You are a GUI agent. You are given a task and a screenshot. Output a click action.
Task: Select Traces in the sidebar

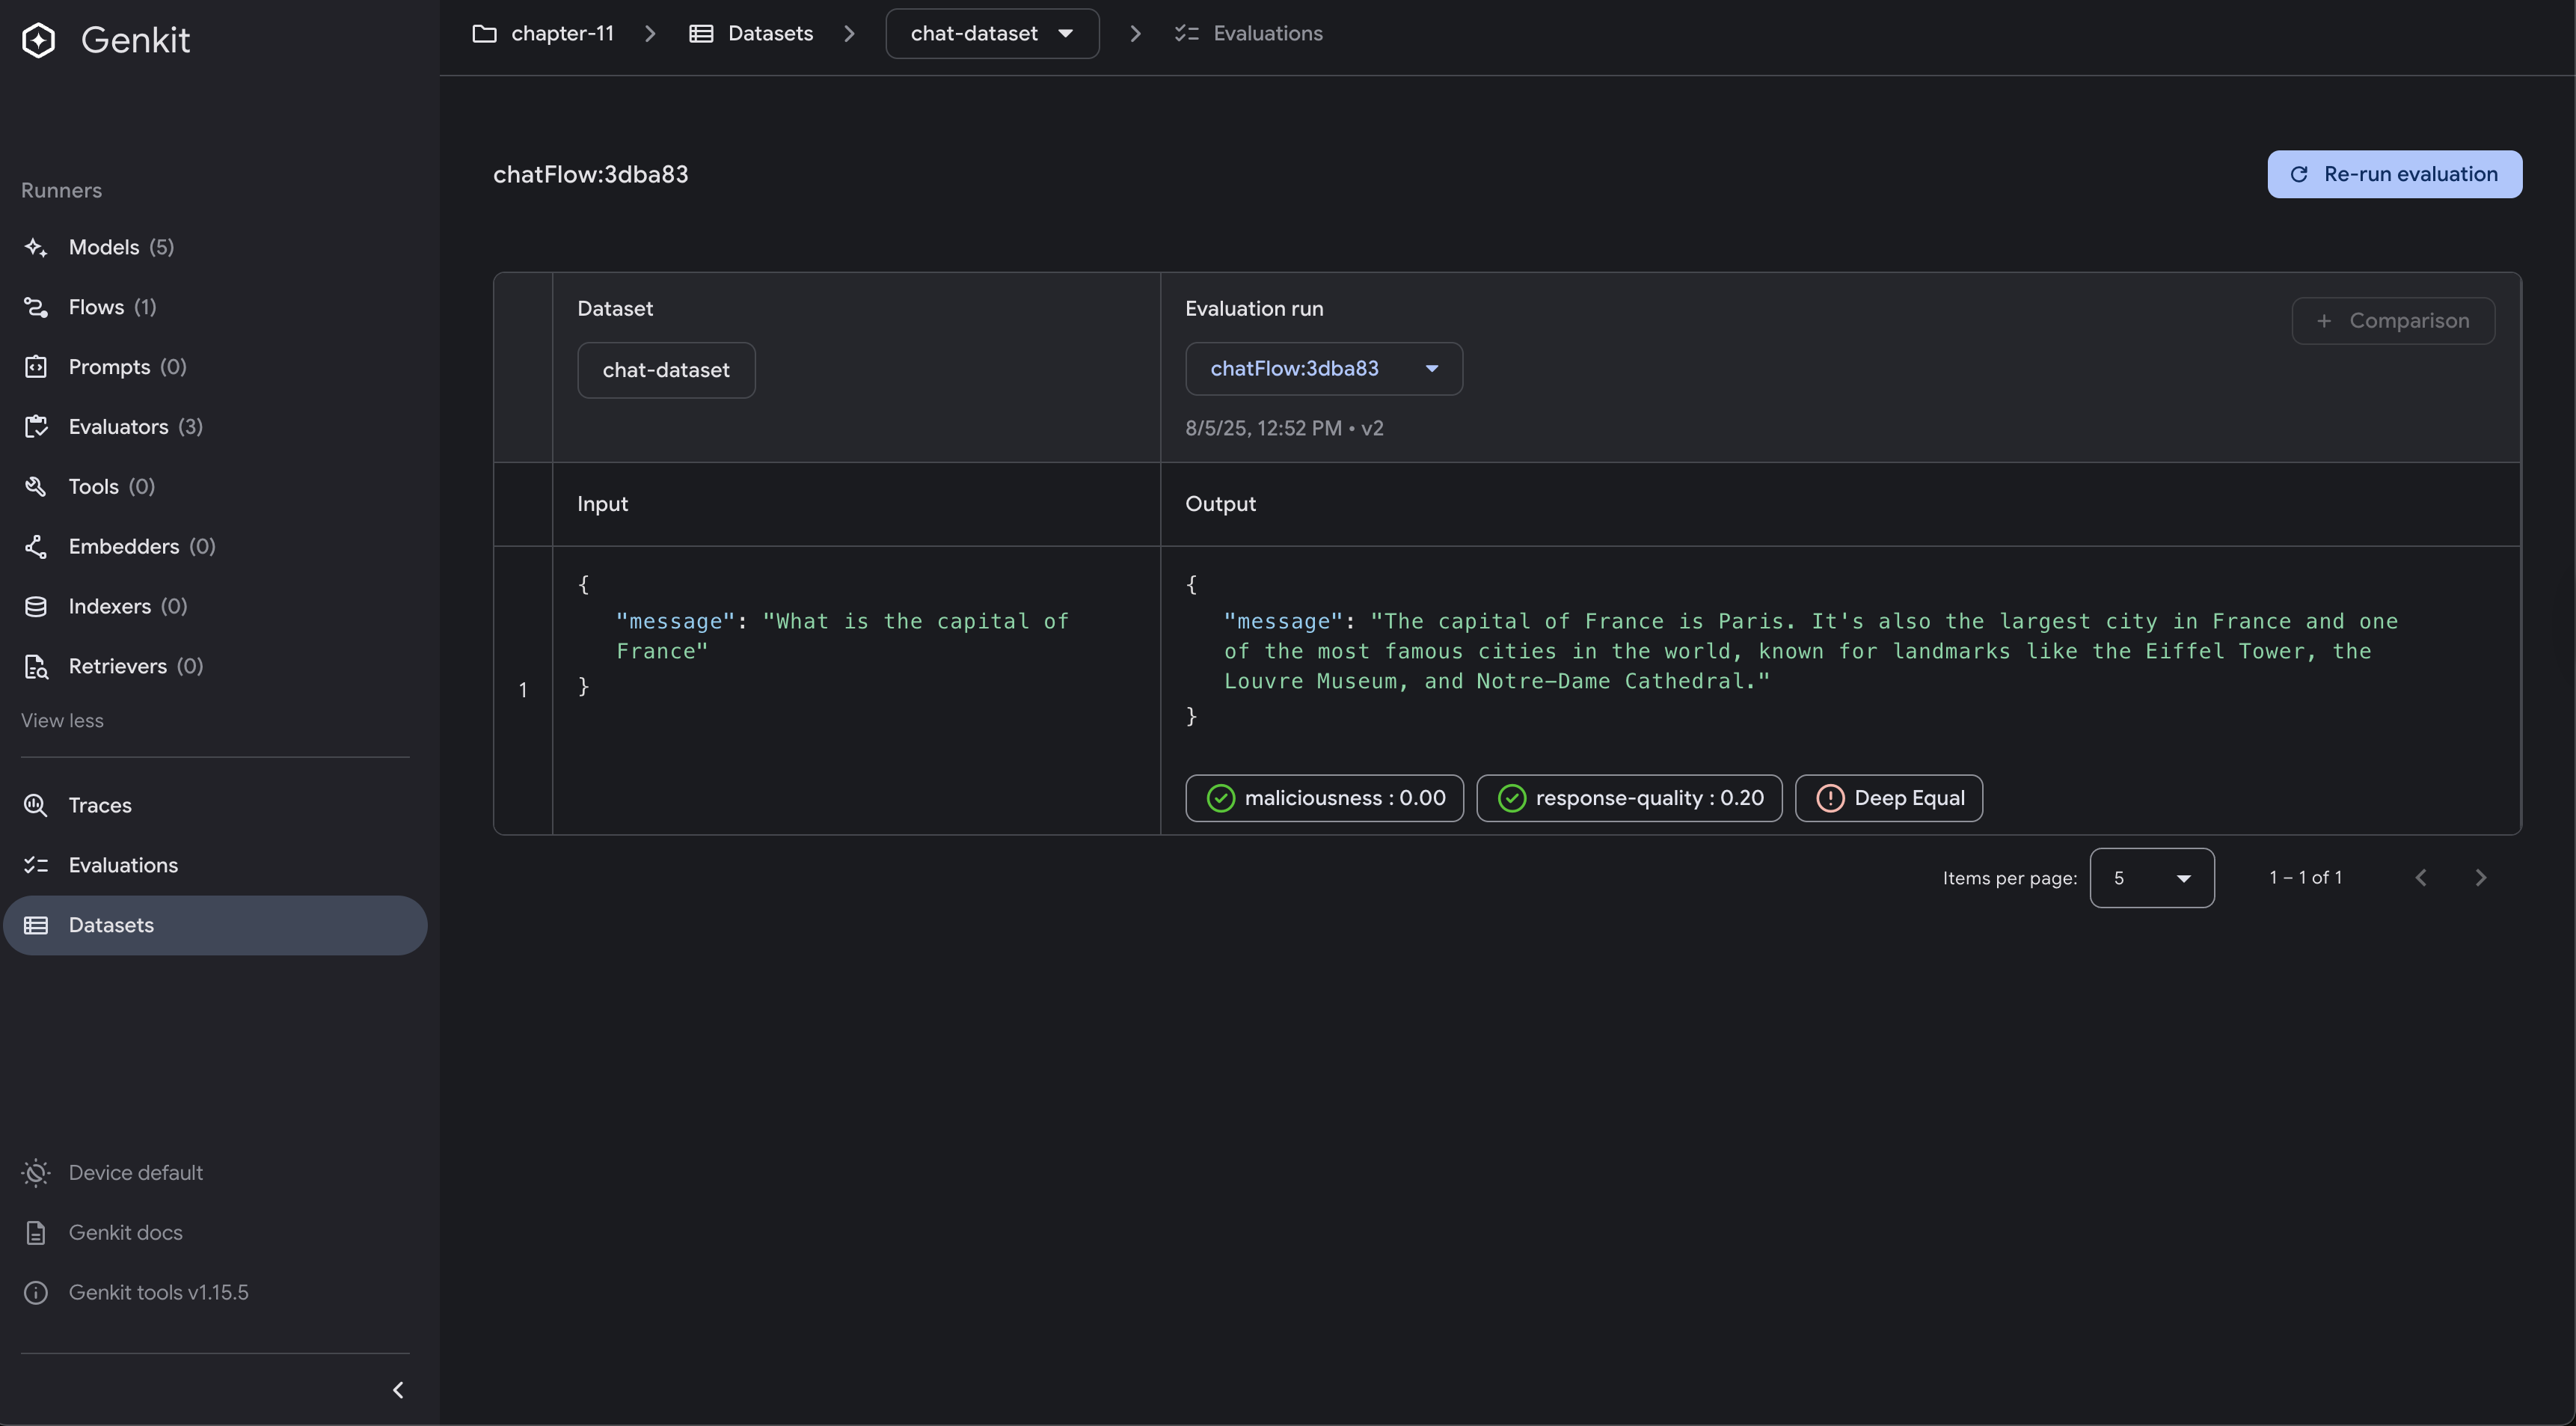(x=215, y=805)
